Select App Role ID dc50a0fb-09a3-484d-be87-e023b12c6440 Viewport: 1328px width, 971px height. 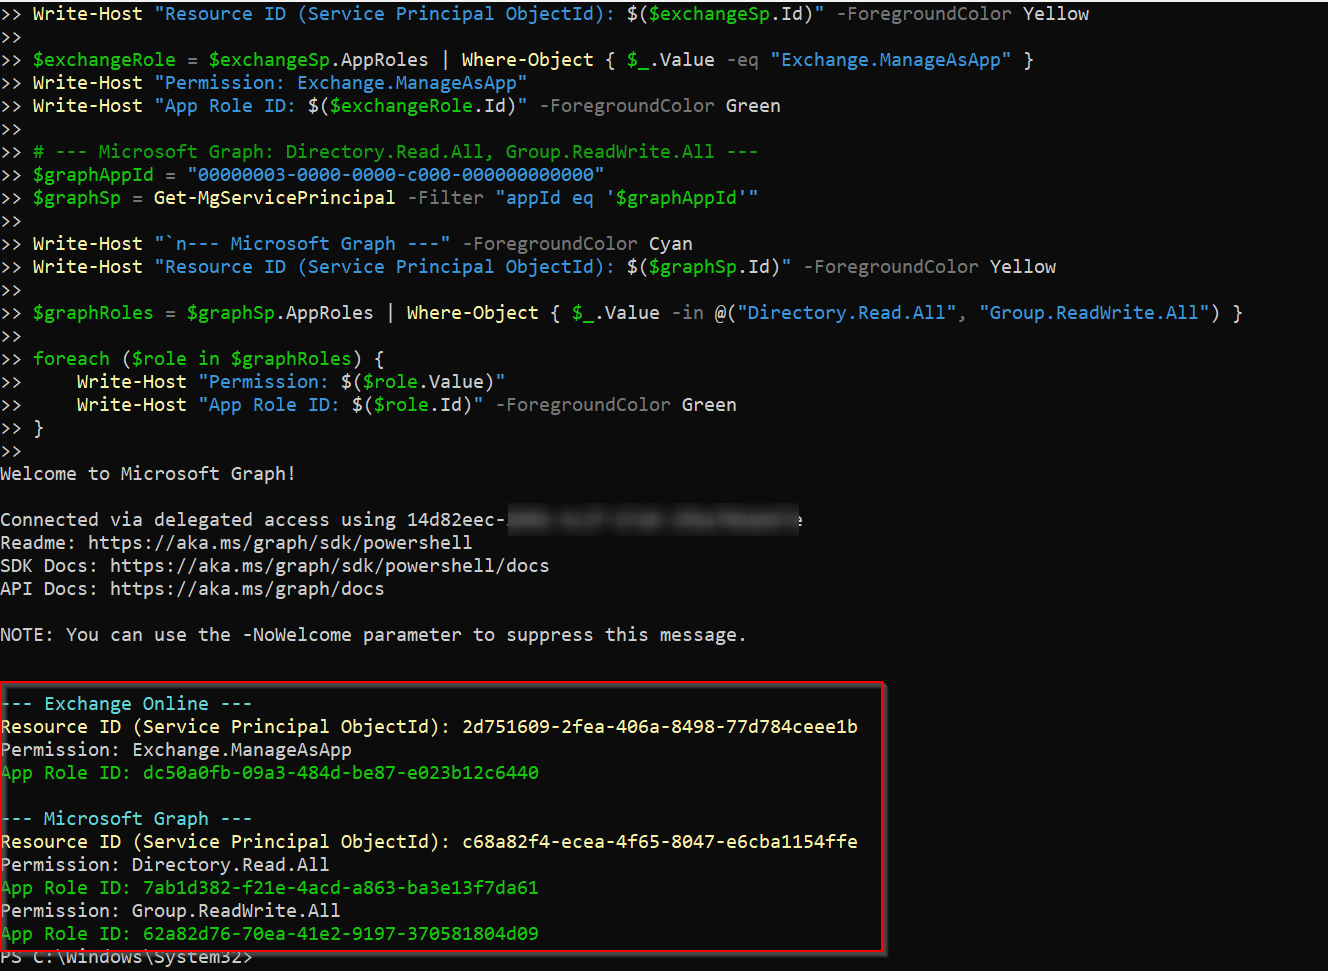(x=341, y=773)
